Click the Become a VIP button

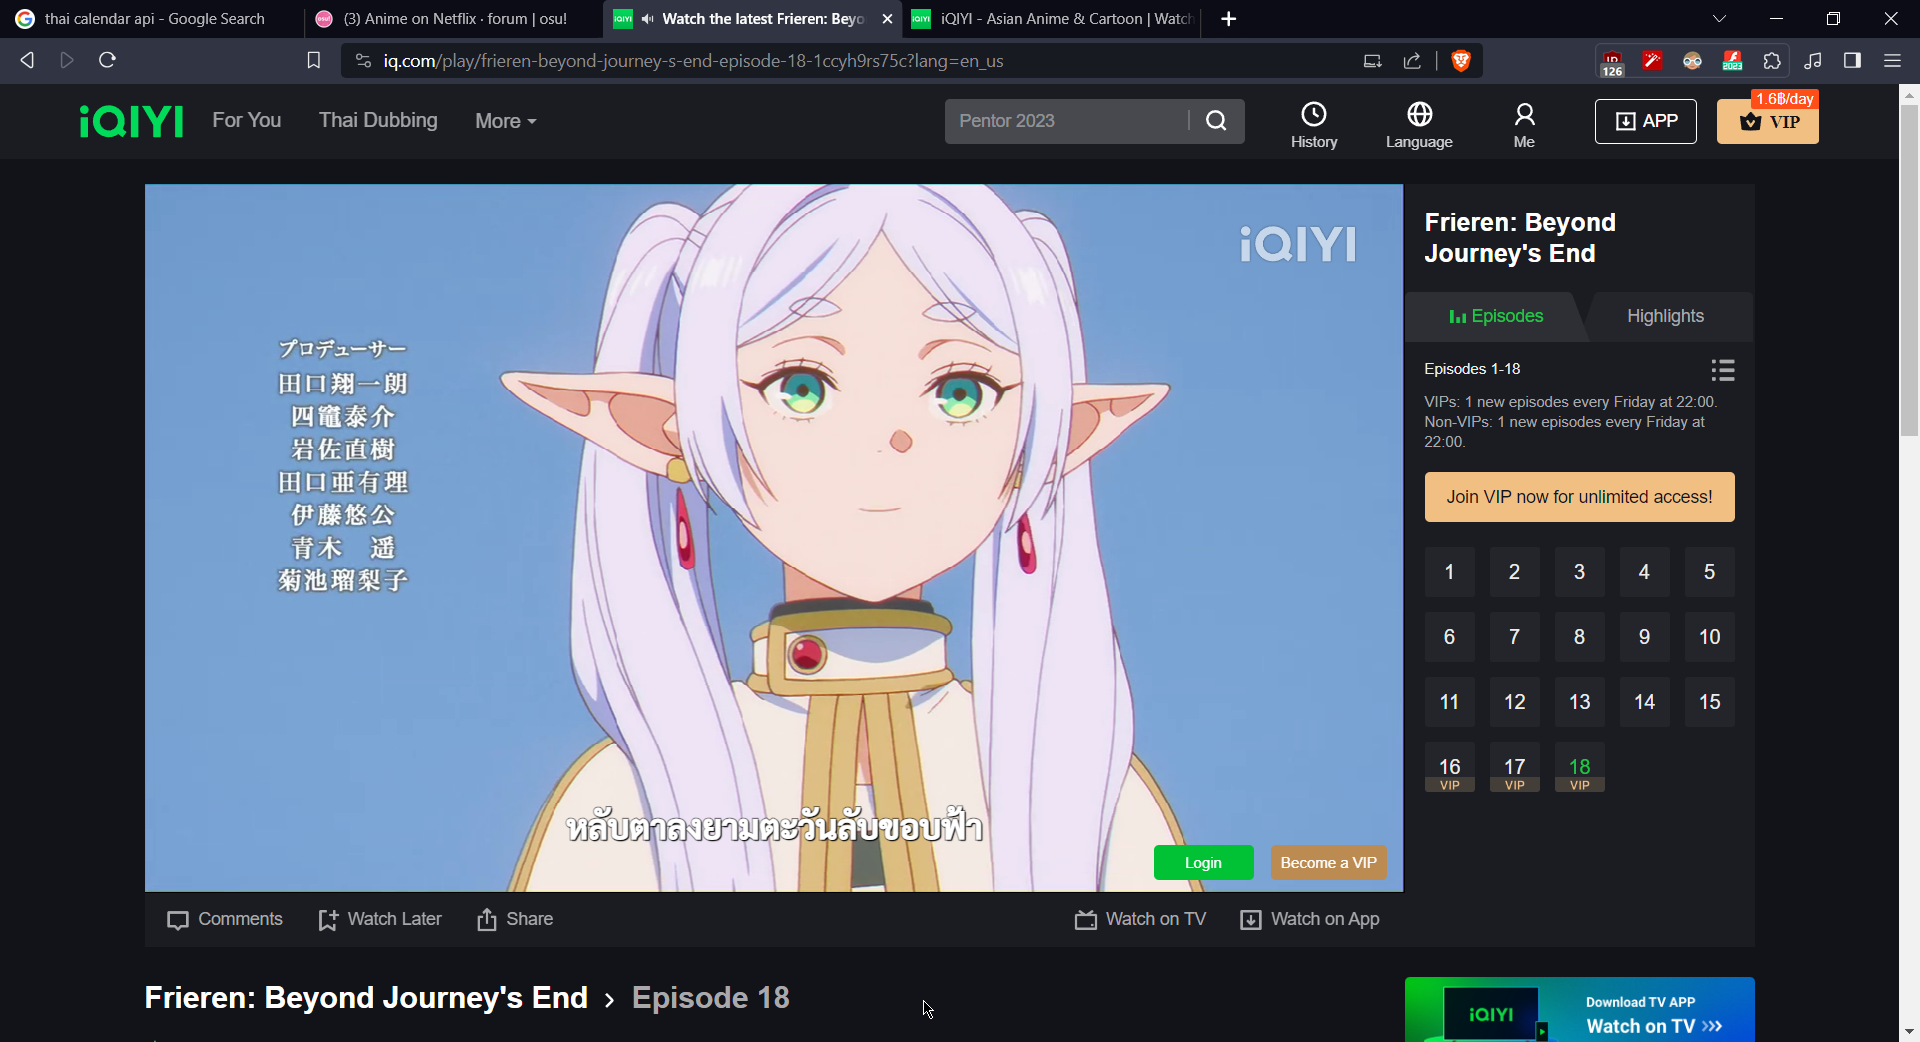1328,863
